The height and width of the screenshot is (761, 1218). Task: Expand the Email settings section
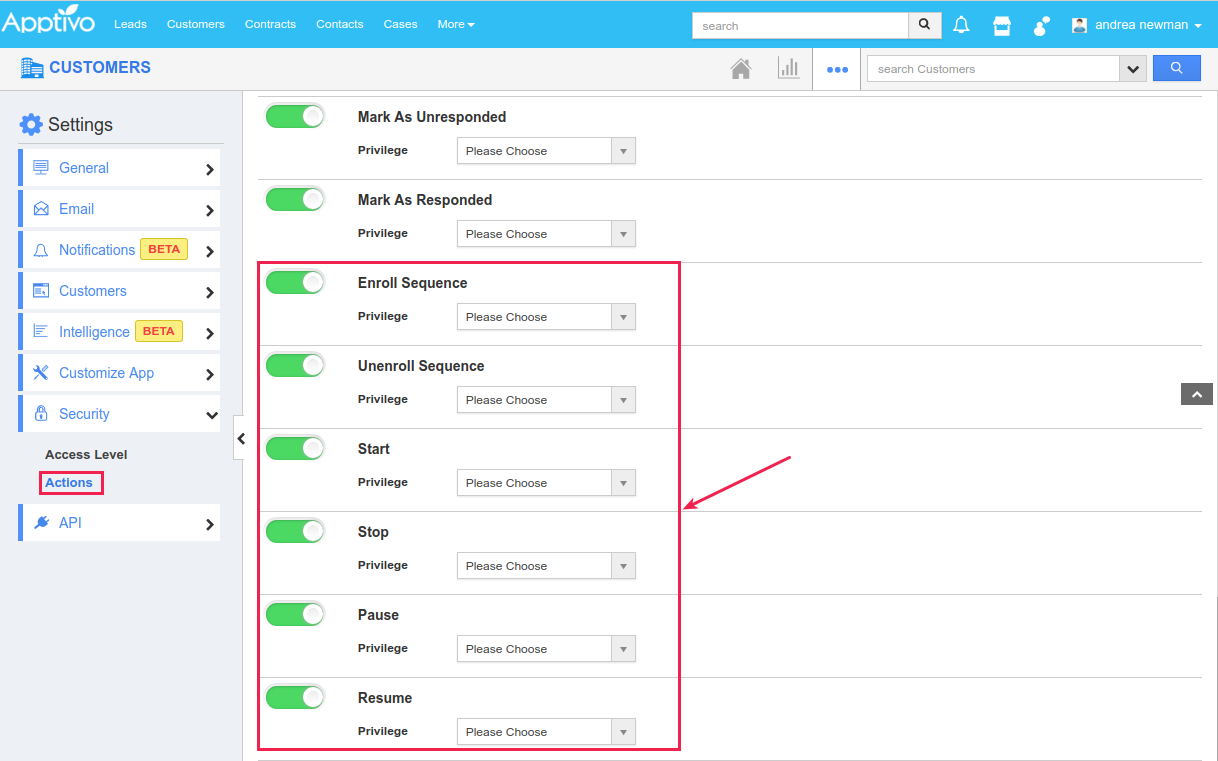coord(120,209)
